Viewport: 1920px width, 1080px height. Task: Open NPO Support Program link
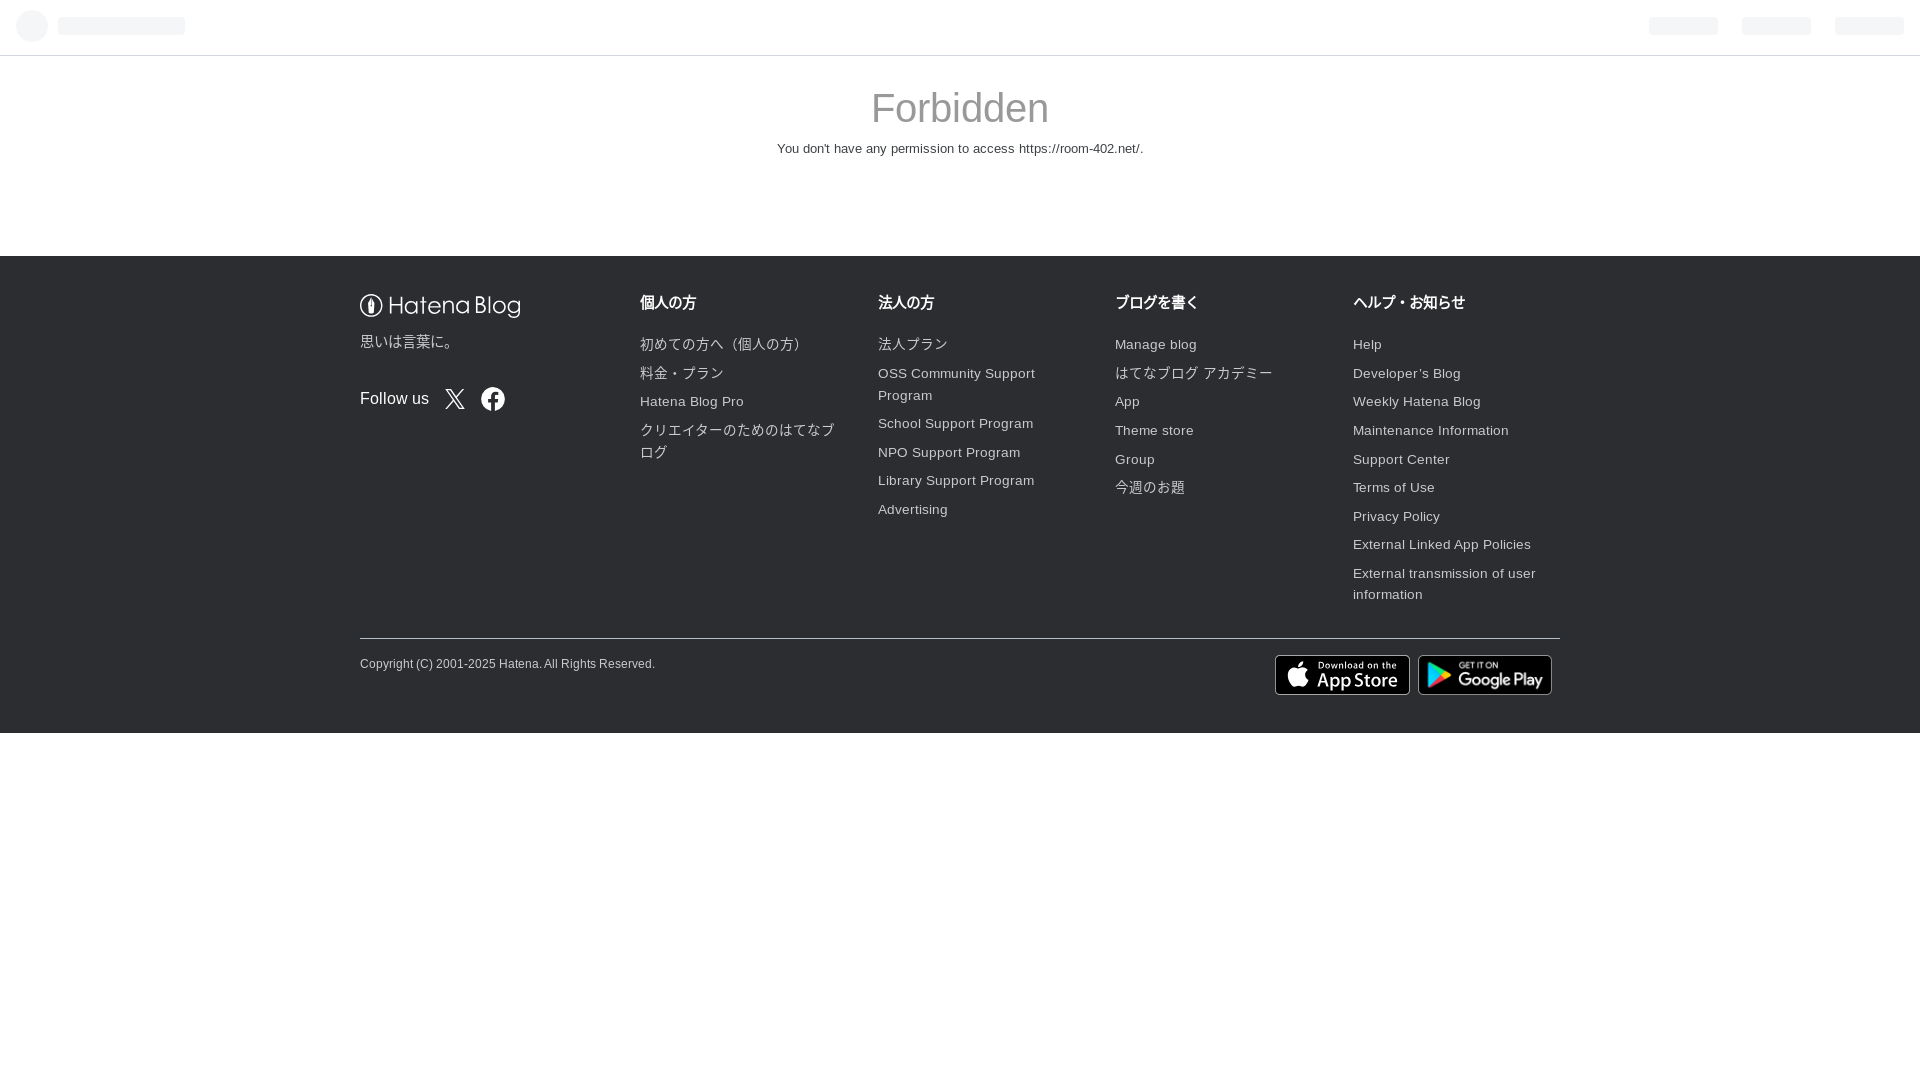click(x=949, y=453)
